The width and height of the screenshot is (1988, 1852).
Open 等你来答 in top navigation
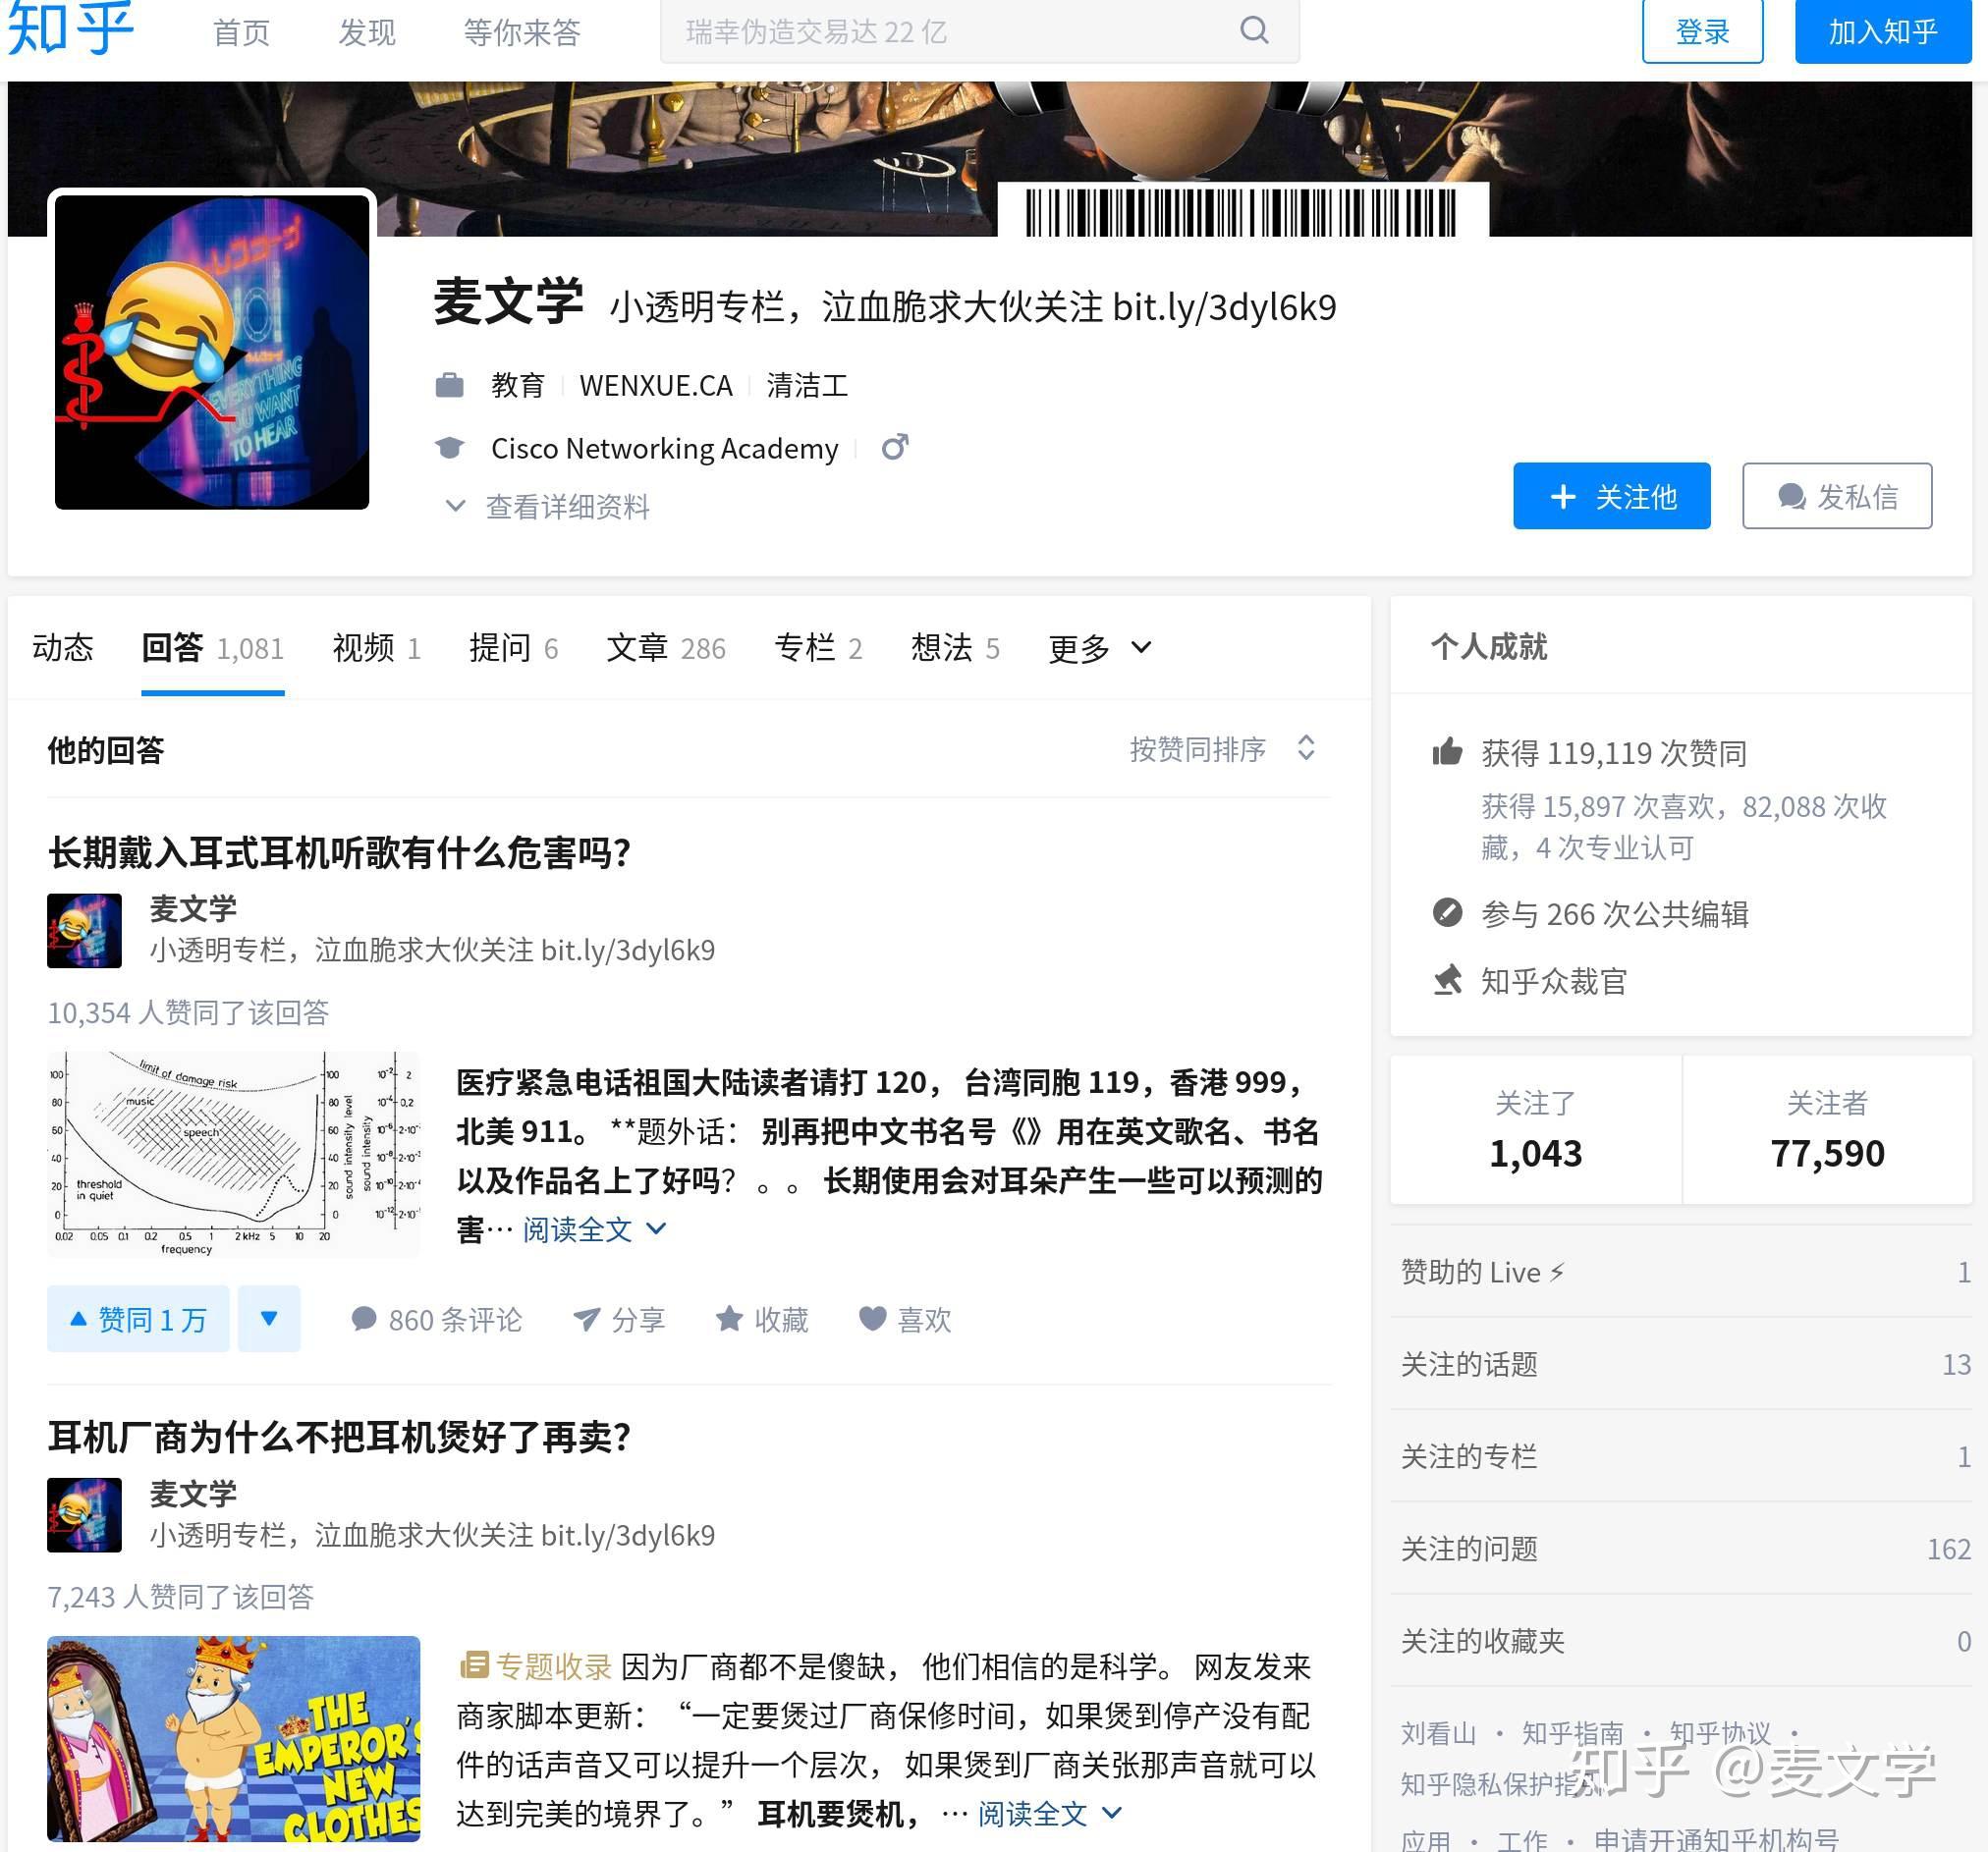521,32
